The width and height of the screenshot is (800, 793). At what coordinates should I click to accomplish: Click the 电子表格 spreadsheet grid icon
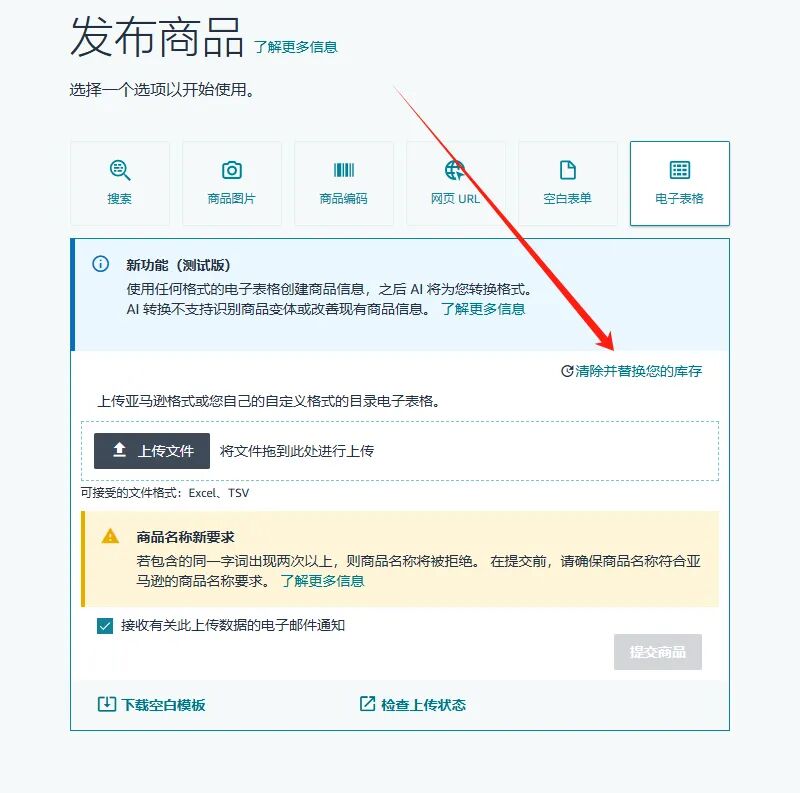pos(679,170)
